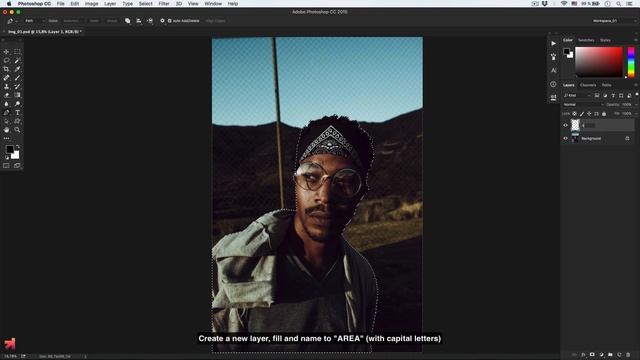Select the Lasso tool

point(6,60)
